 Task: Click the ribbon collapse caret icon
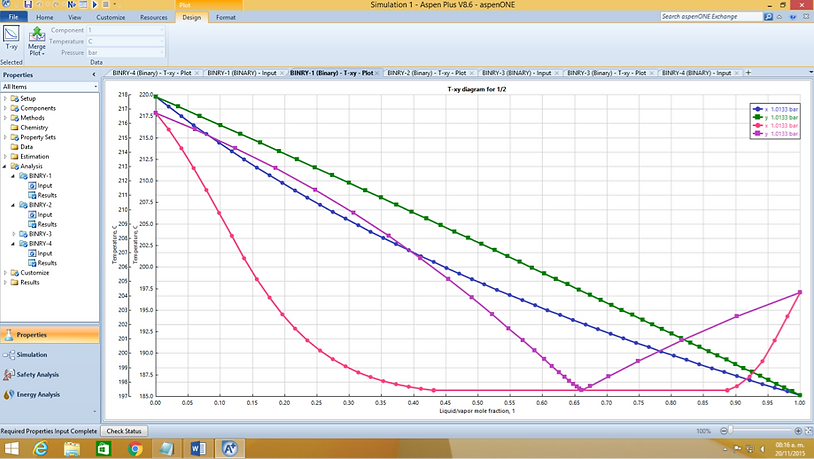(780, 17)
